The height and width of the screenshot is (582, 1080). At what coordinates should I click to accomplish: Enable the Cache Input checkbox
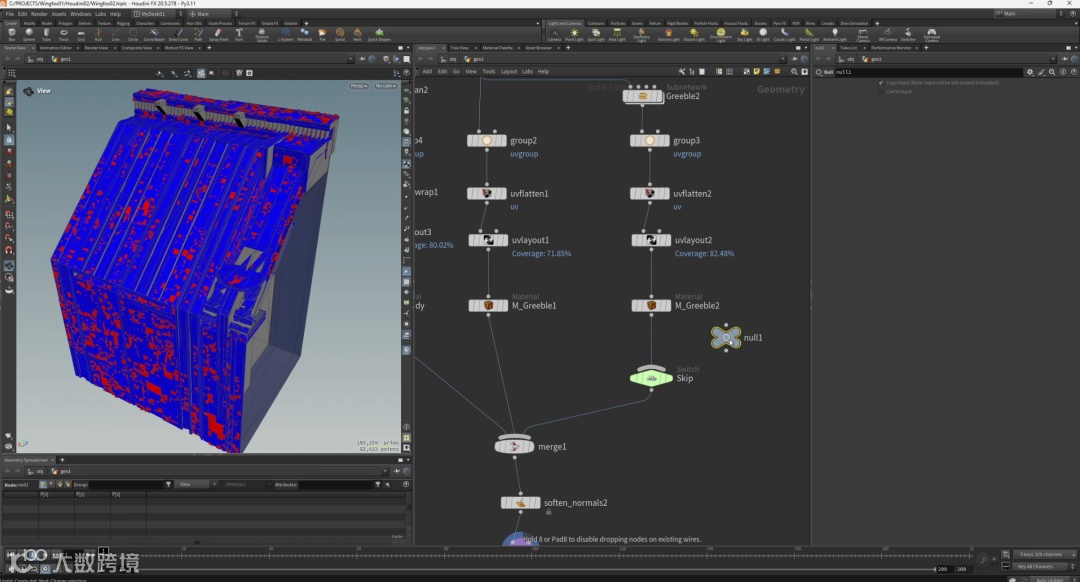(881, 91)
